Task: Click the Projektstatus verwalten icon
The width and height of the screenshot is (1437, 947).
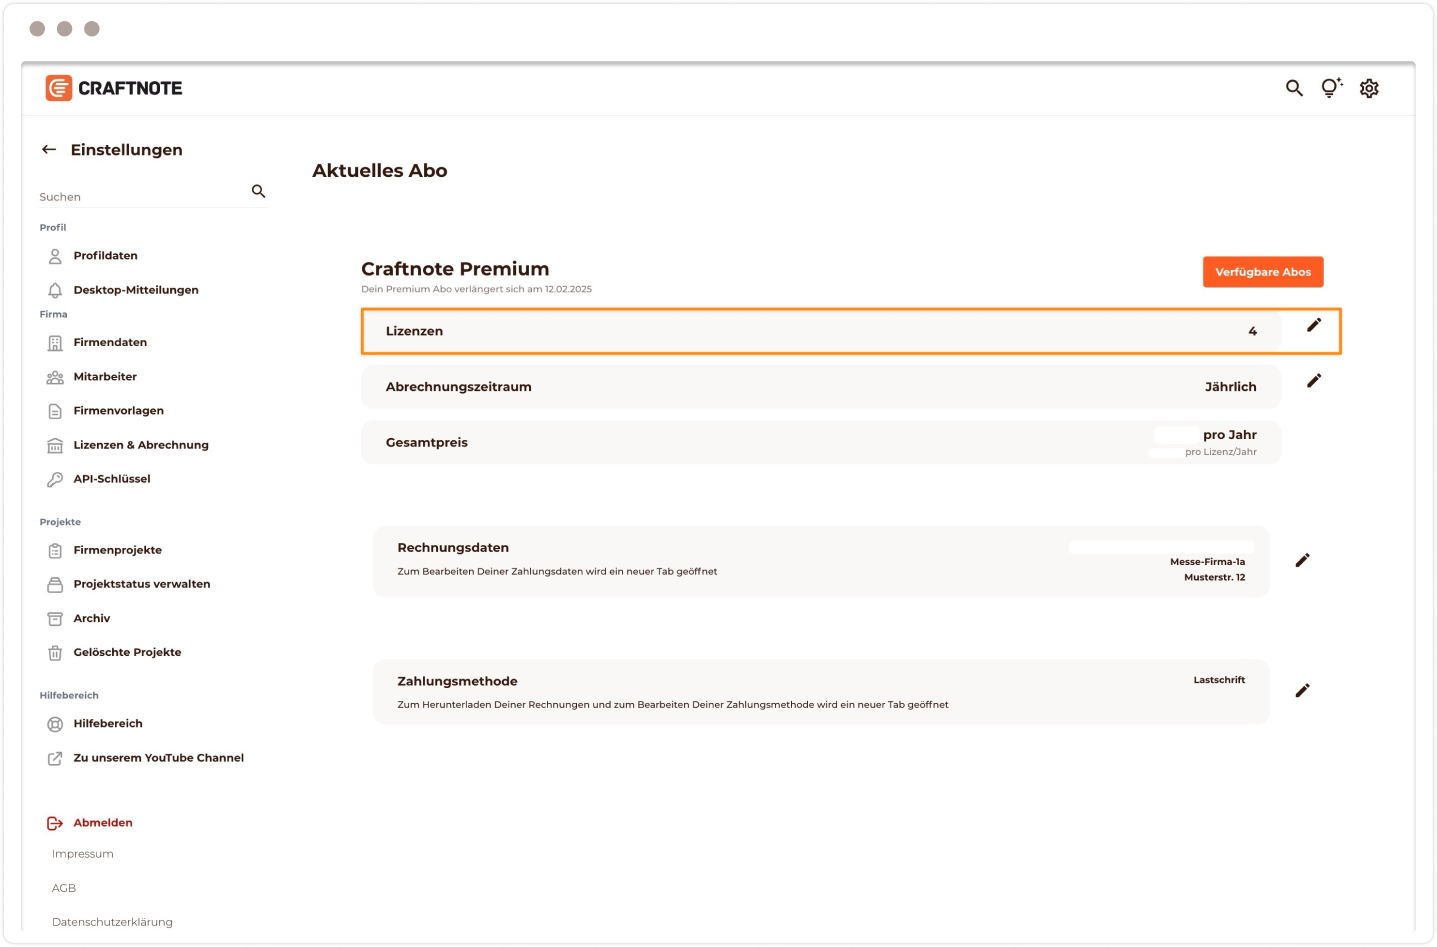Action: (55, 584)
